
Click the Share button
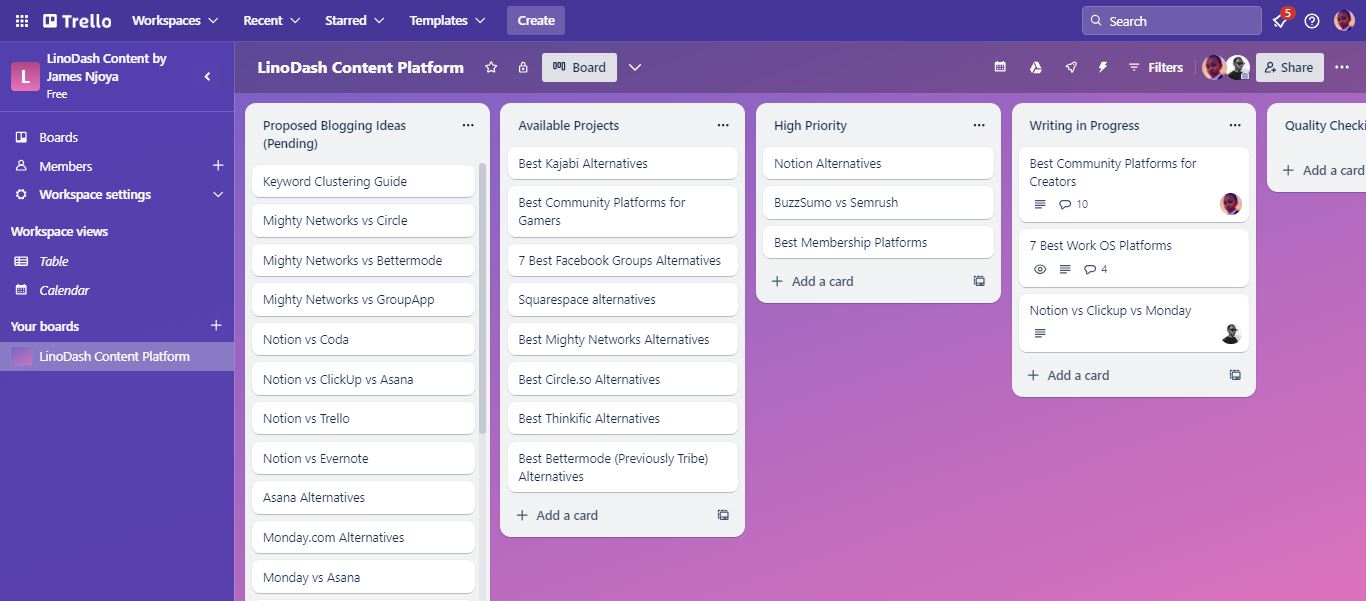pyautogui.click(x=1289, y=67)
